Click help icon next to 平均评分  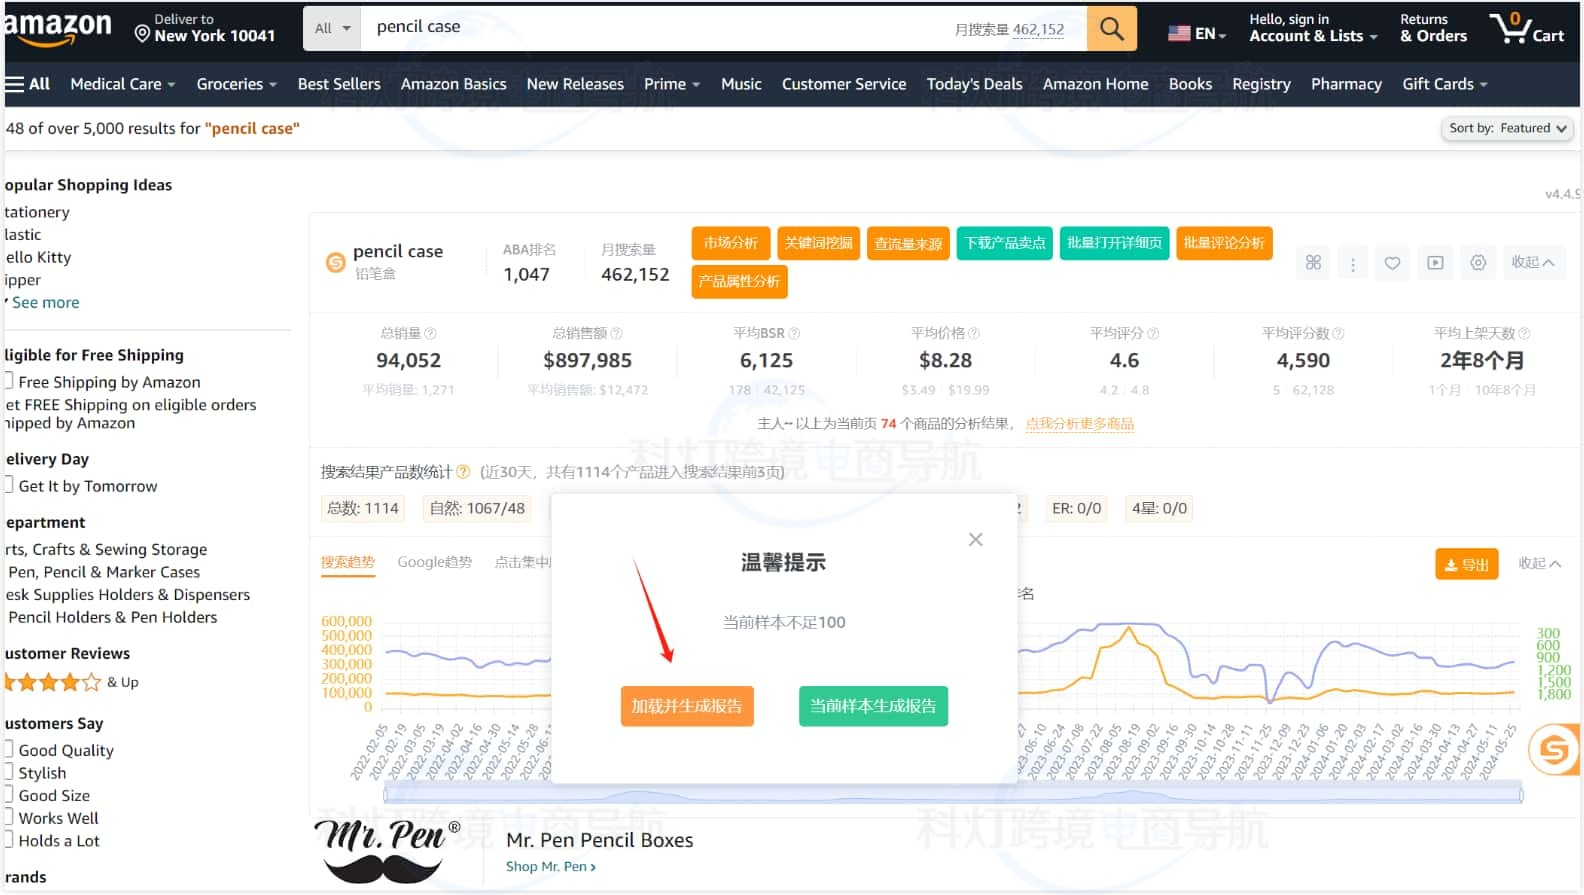[1152, 333]
